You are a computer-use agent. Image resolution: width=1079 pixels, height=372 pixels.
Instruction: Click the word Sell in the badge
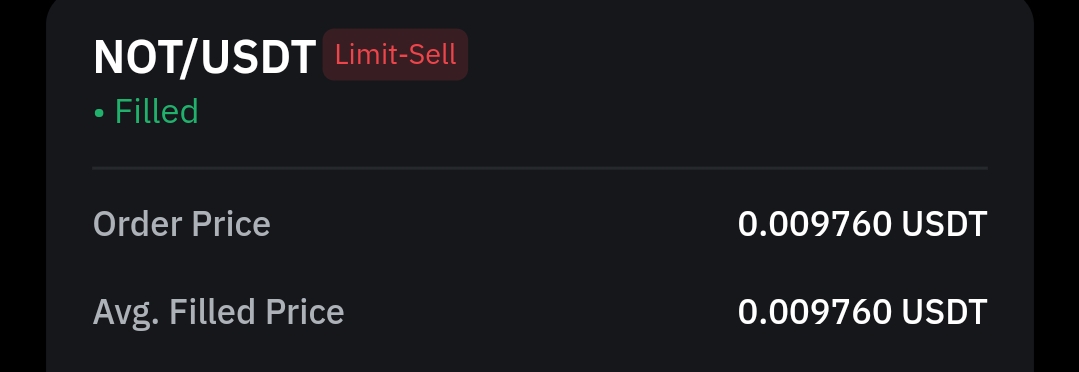coord(430,54)
